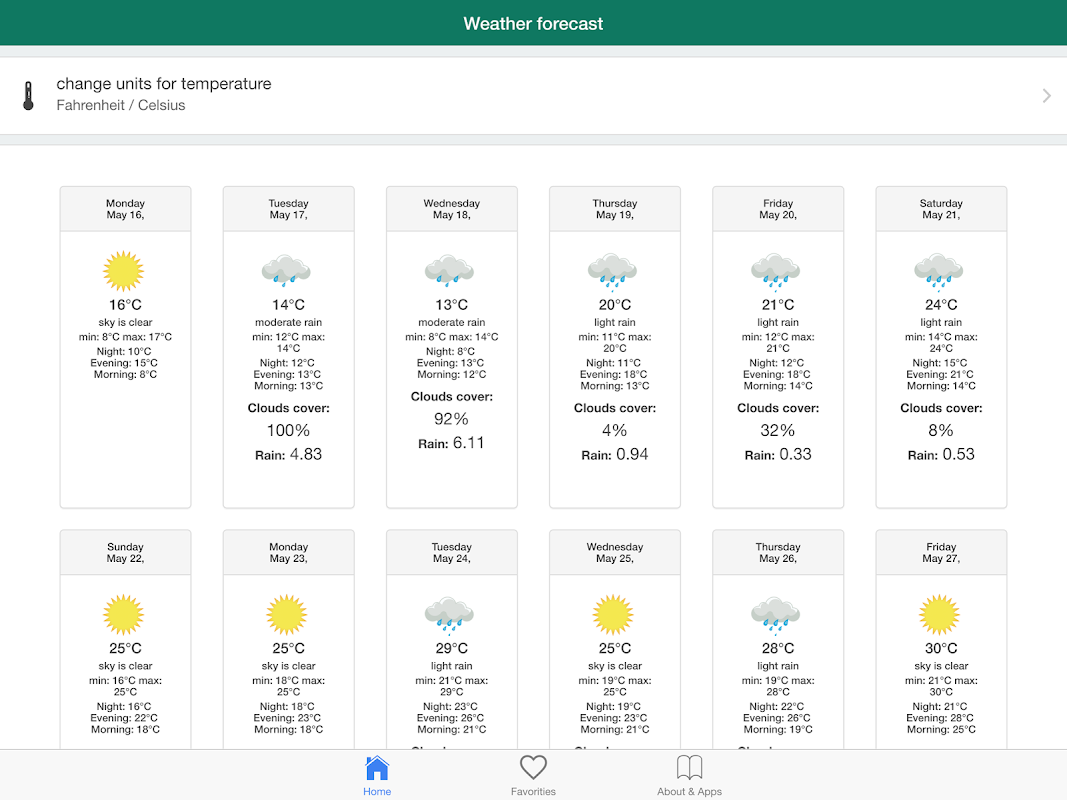
Task: Click the 30°C temperature reading
Action: [x=941, y=648]
